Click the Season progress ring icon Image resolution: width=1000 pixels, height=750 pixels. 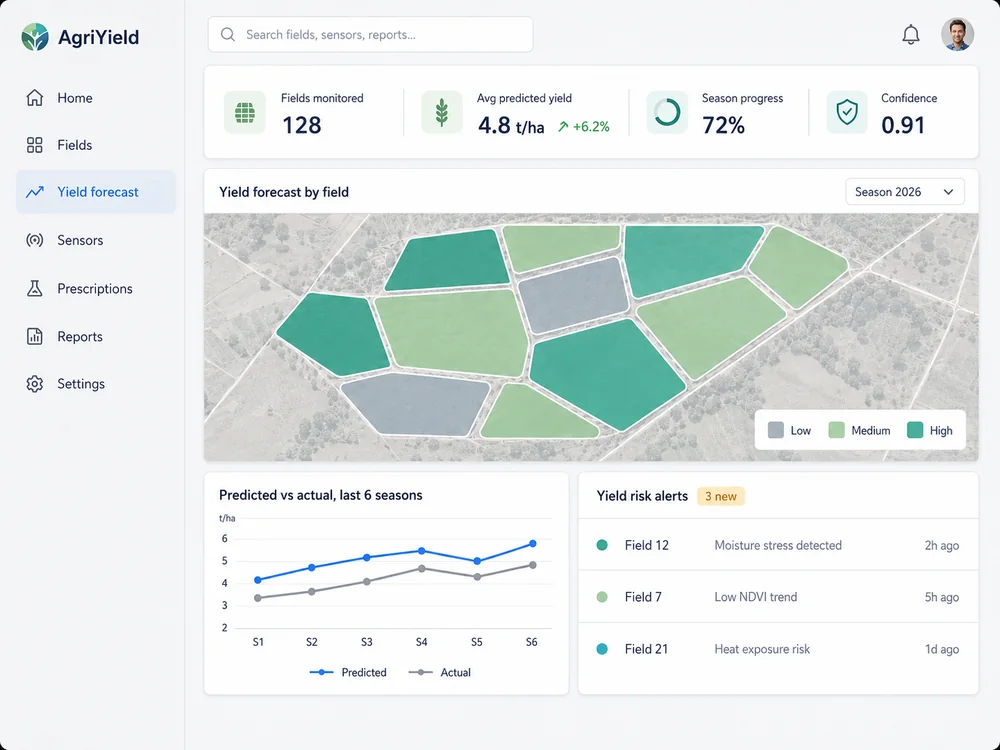coord(667,113)
